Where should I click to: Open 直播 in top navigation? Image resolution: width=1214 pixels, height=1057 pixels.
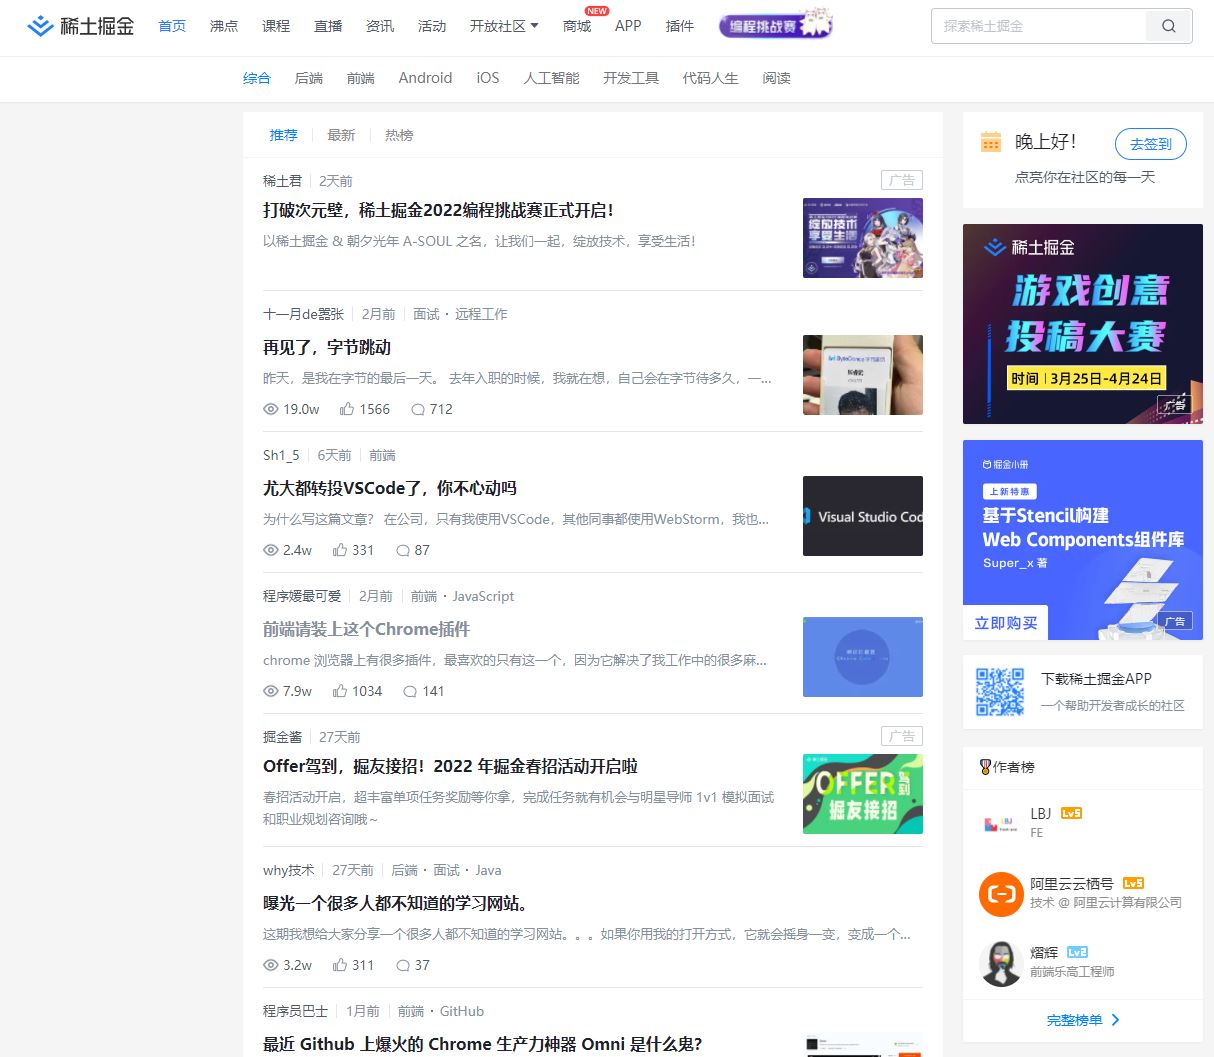328,26
